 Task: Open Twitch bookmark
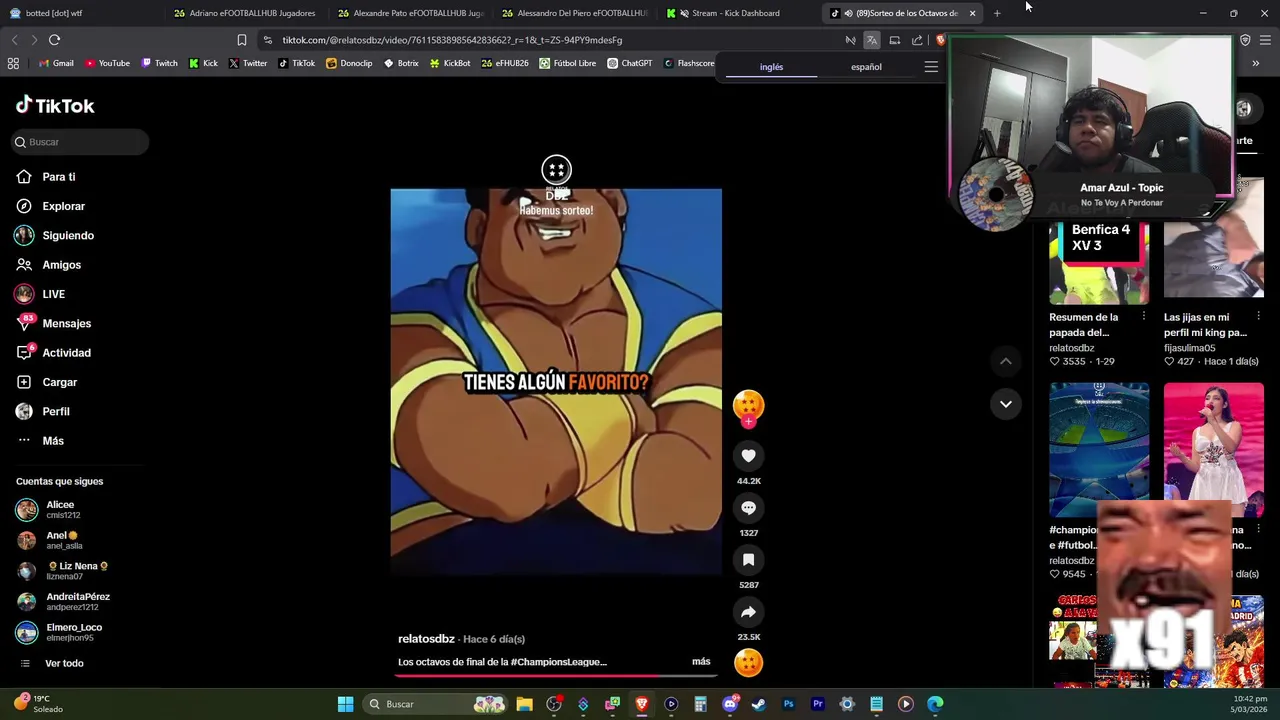pos(159,63)
